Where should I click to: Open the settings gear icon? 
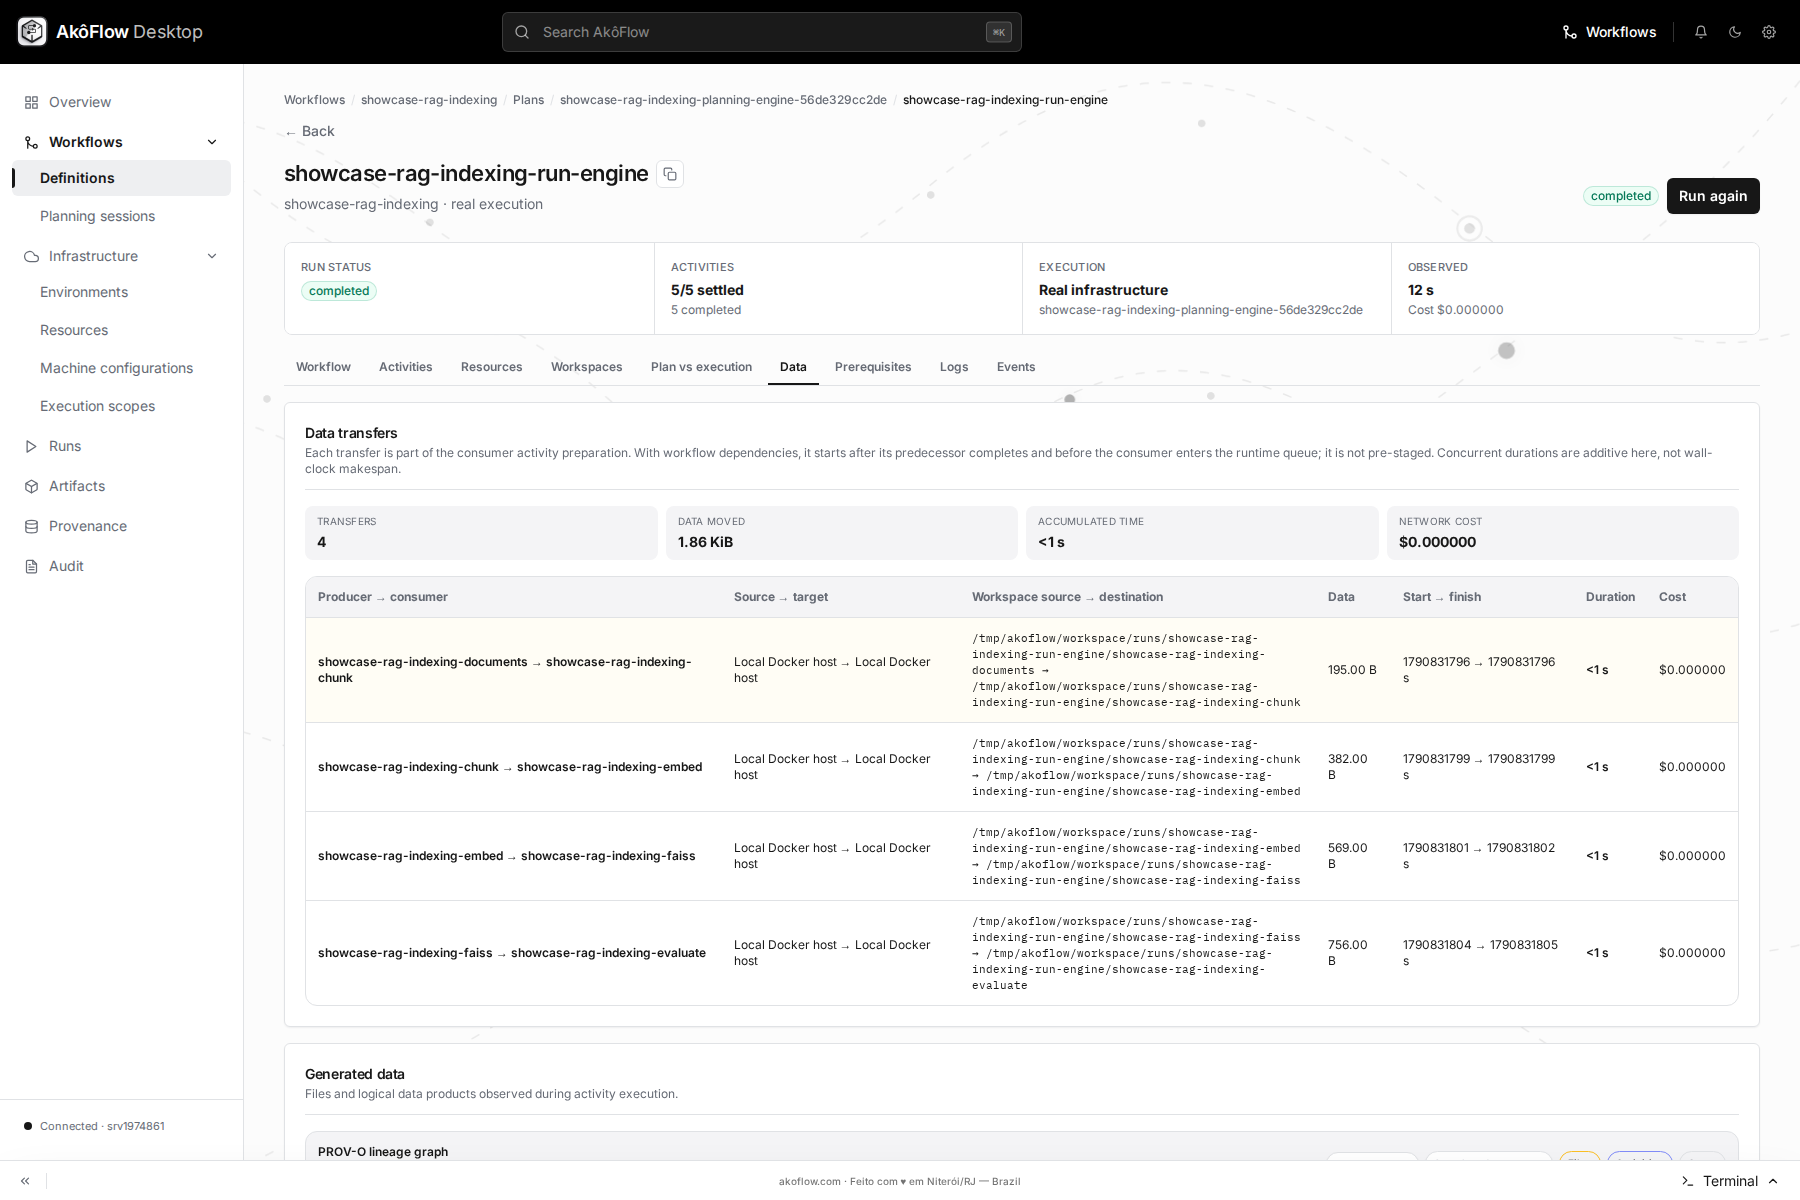point(1769,32)
